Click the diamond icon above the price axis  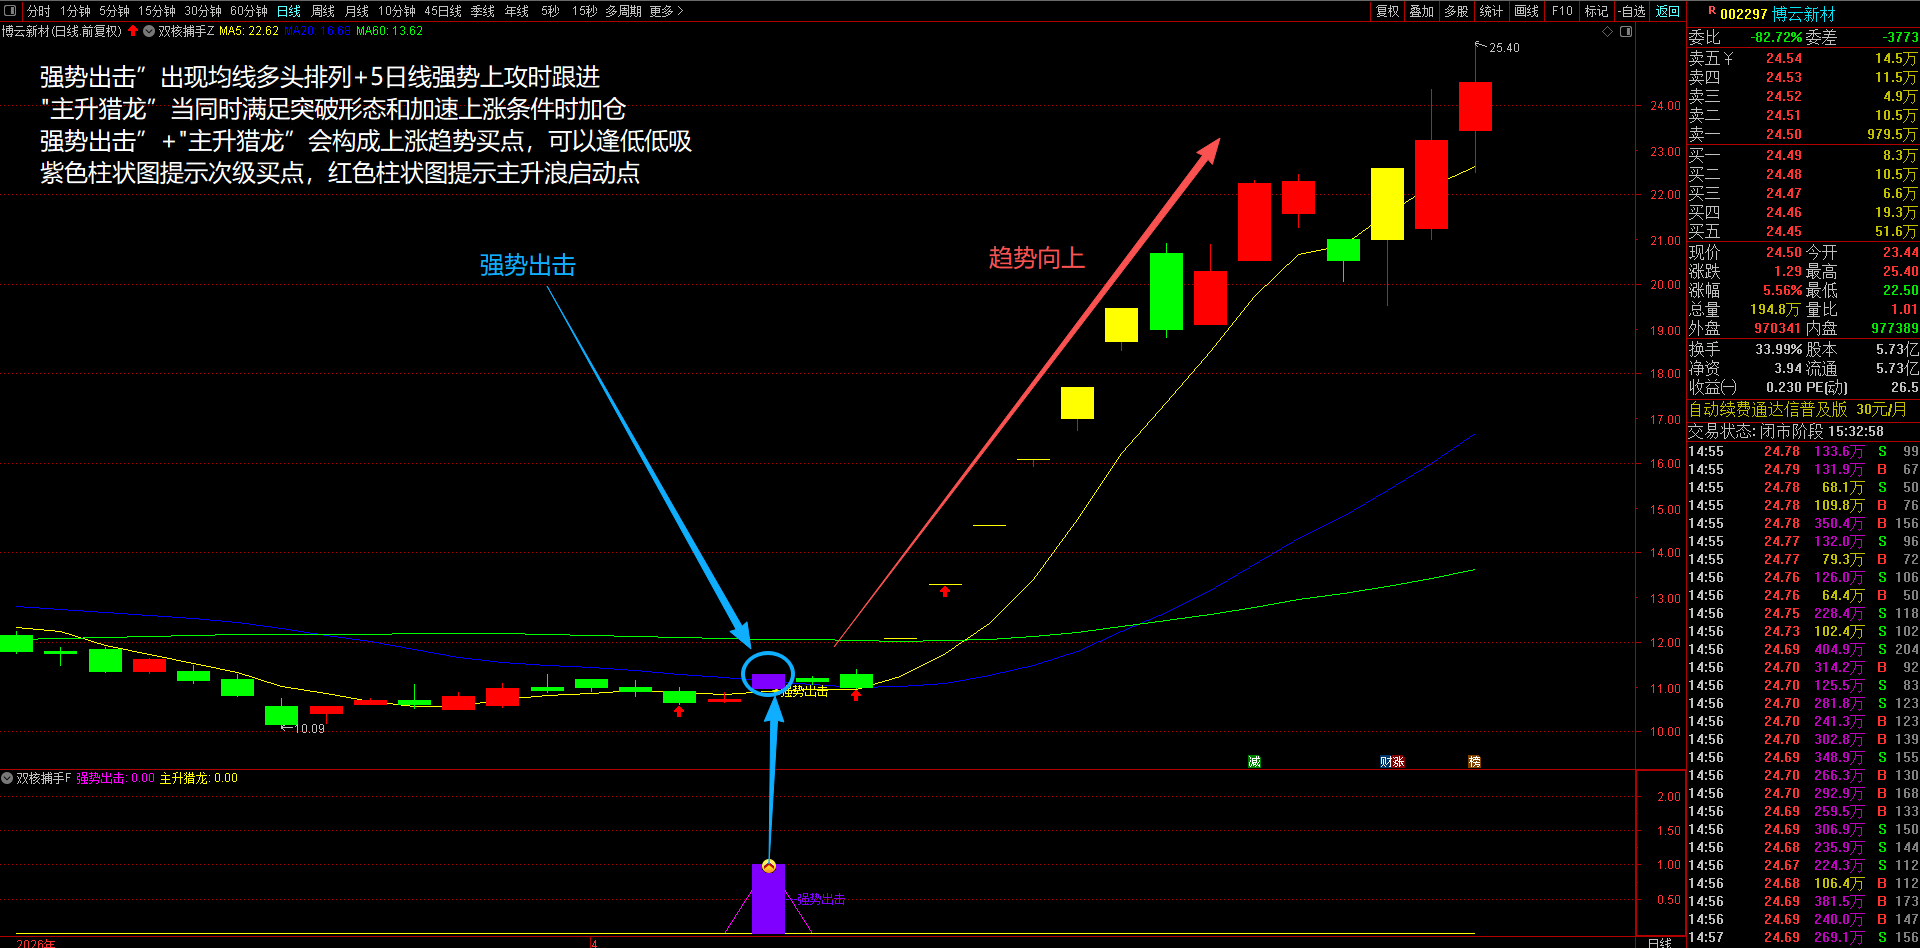1608,31
